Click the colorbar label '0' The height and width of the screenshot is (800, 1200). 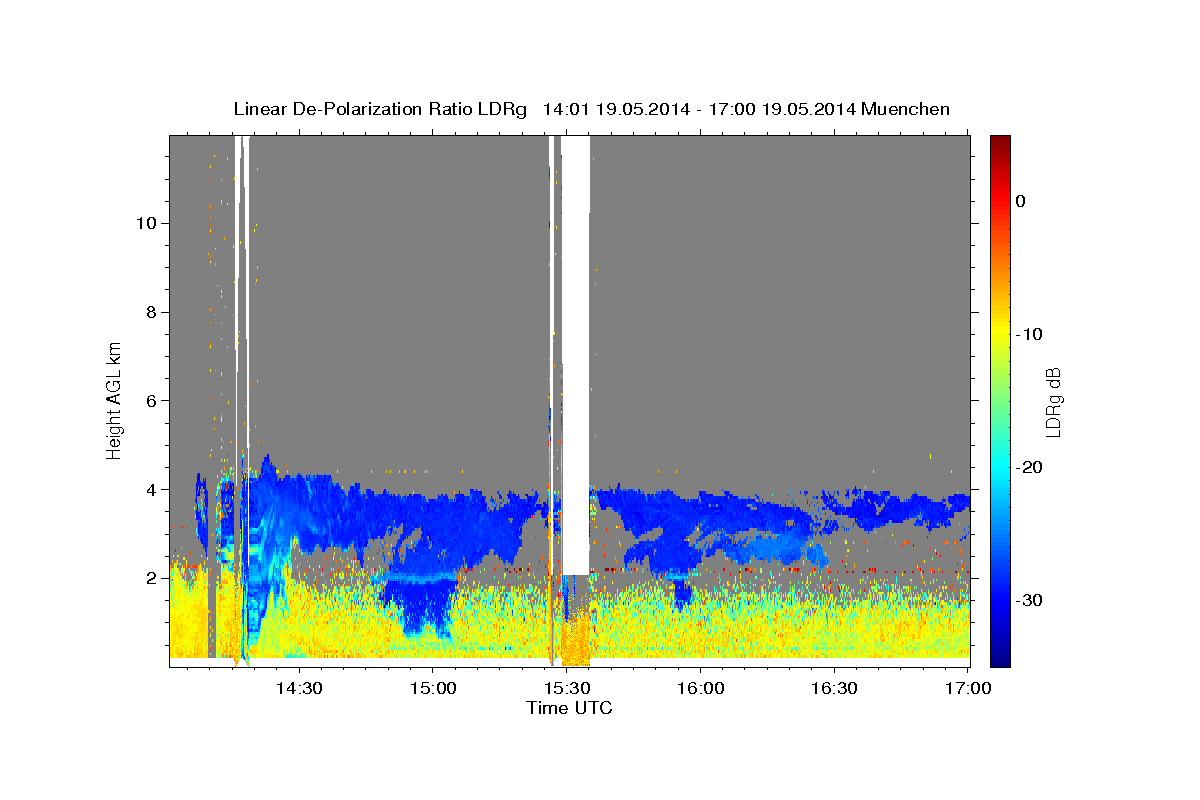(x=1020, y=201)
